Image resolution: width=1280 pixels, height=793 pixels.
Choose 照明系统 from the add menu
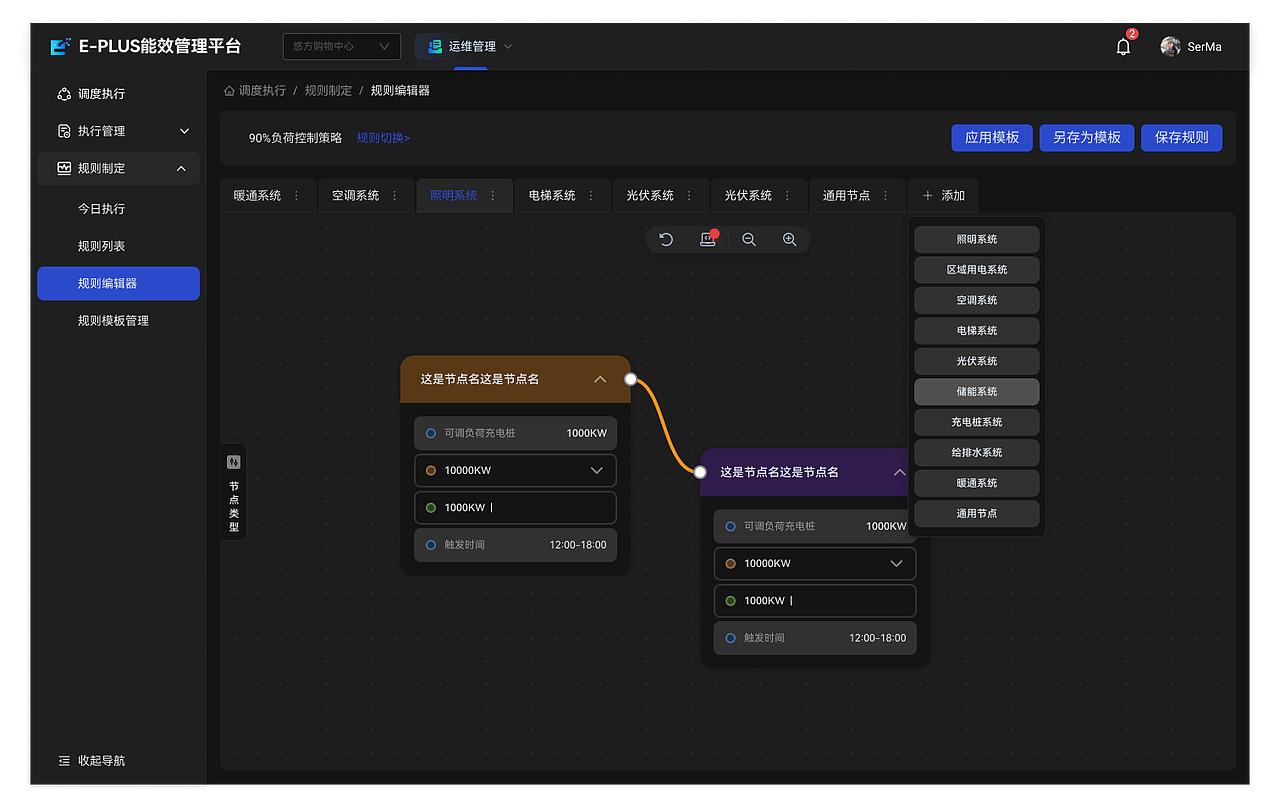point(977,239)
